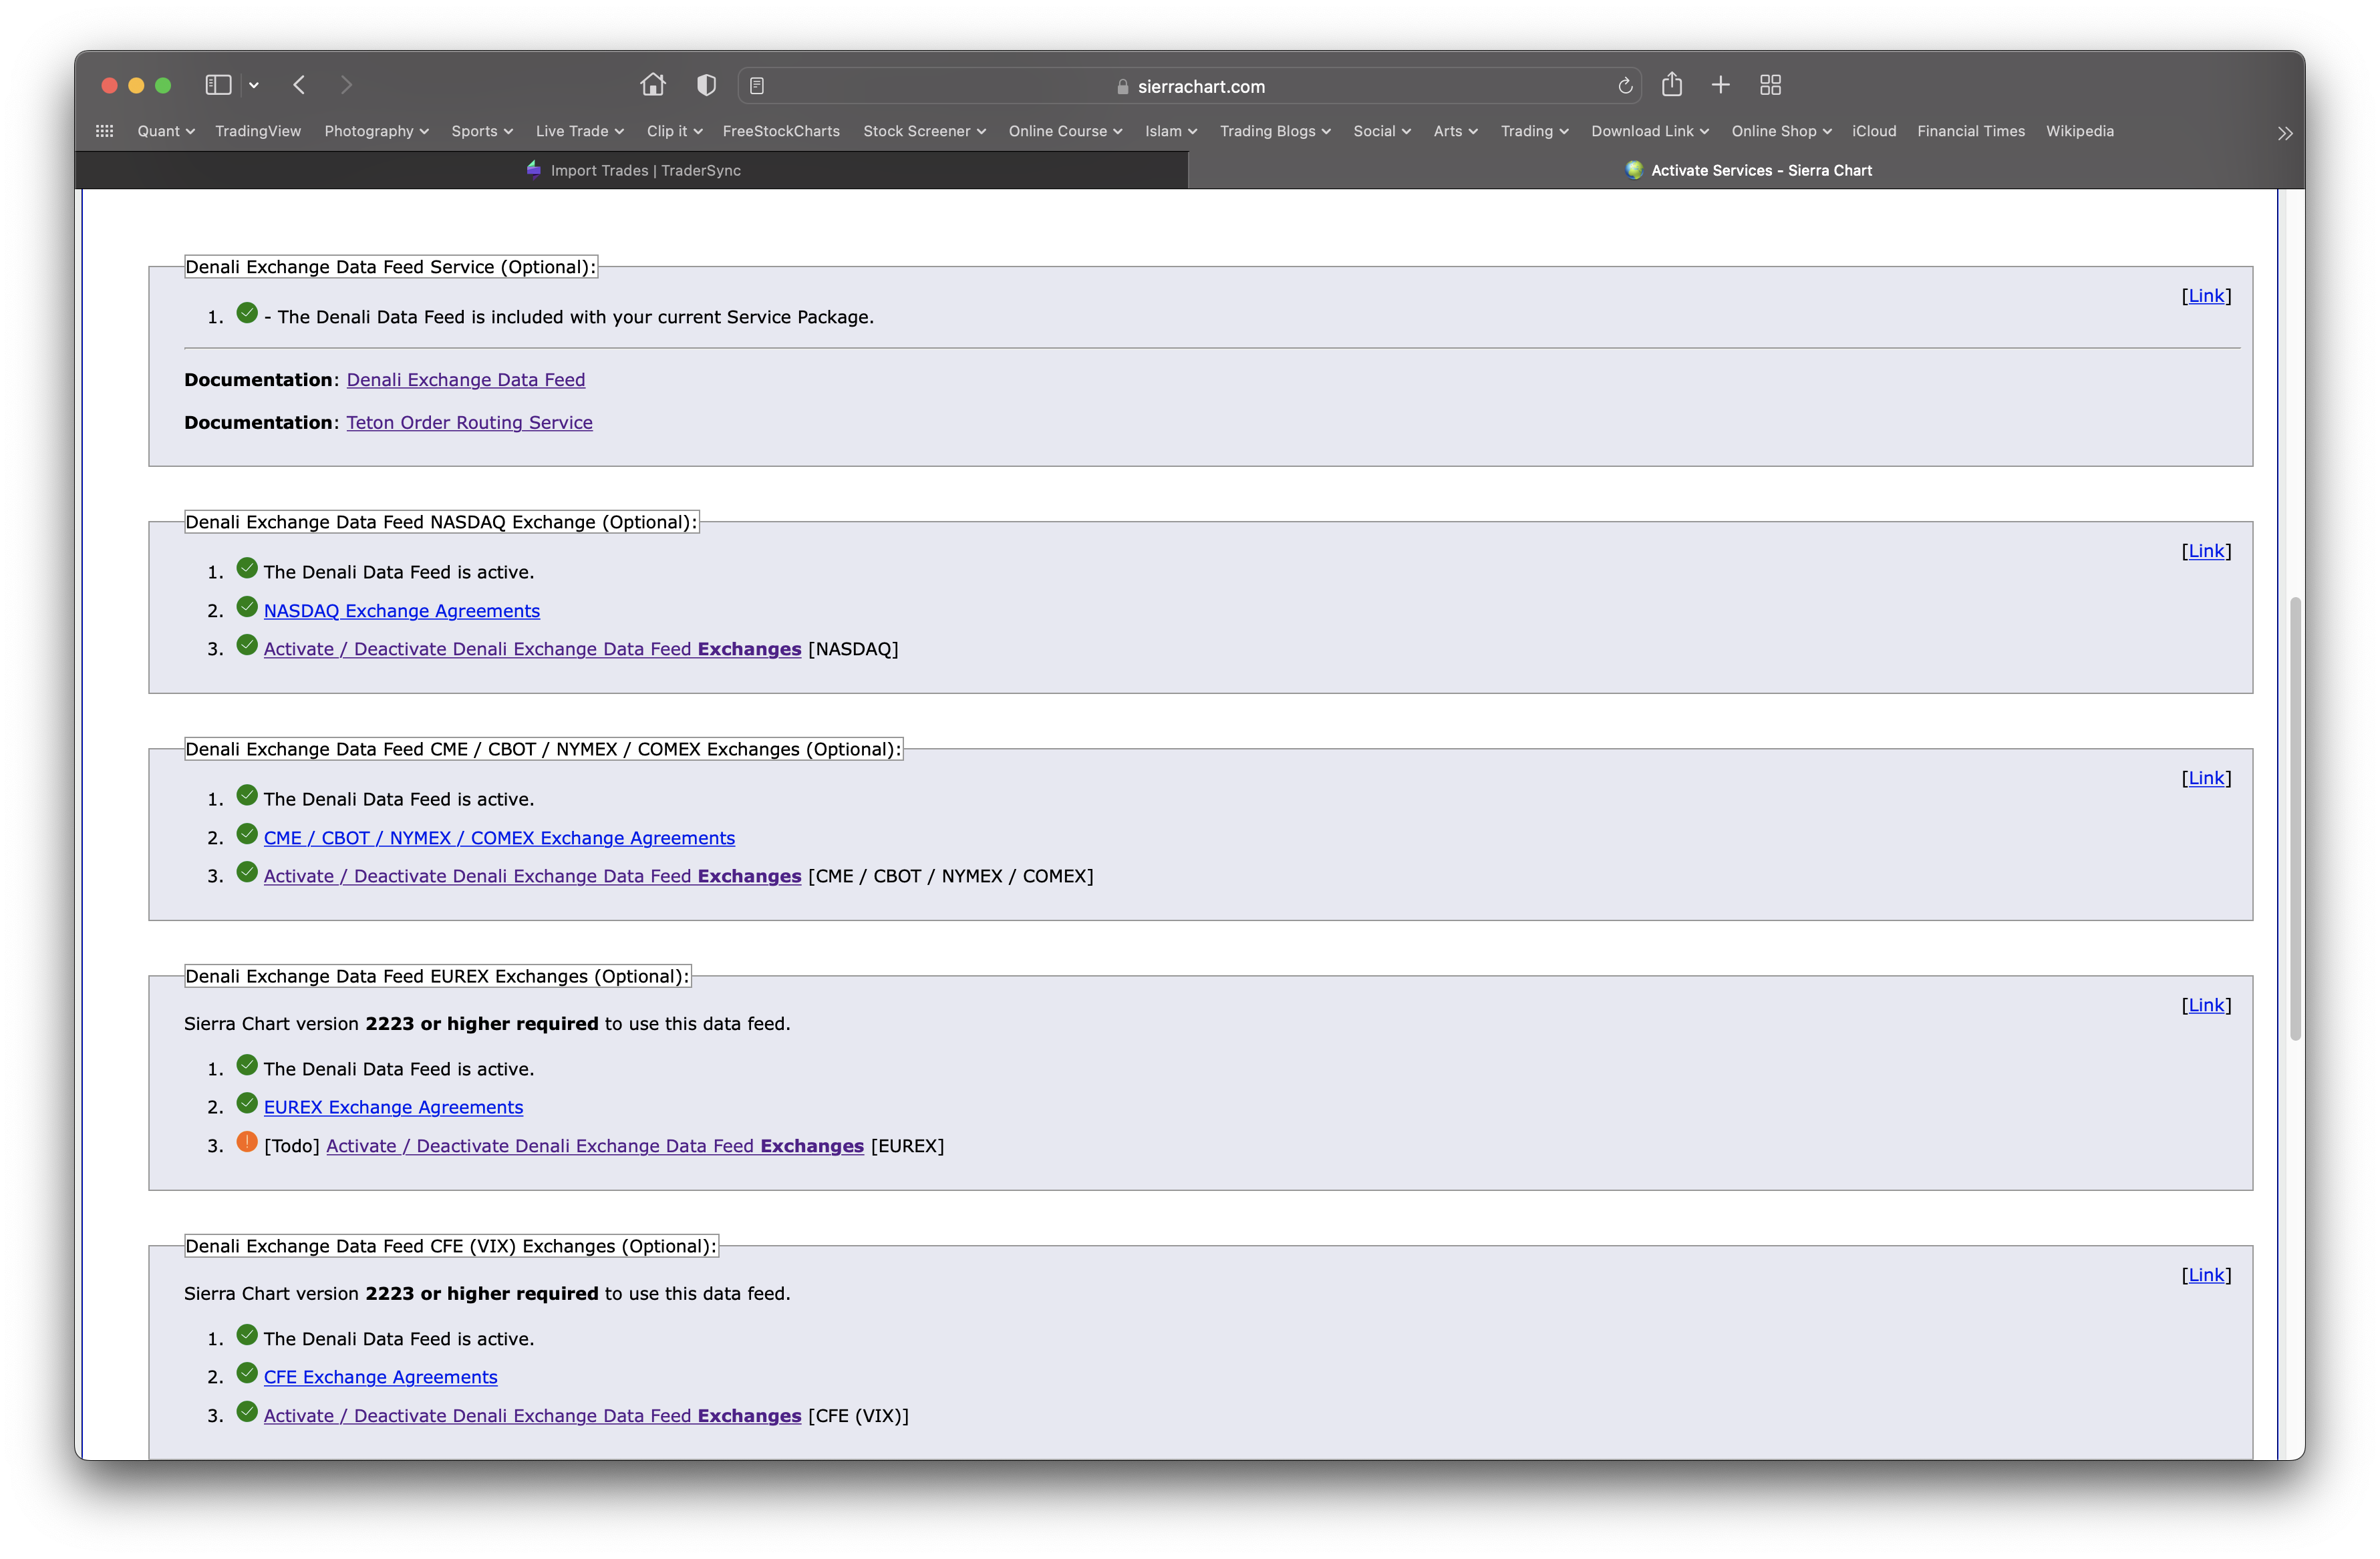Click the Link anchor for CFE (VIX) section

coord(2206,1275)
